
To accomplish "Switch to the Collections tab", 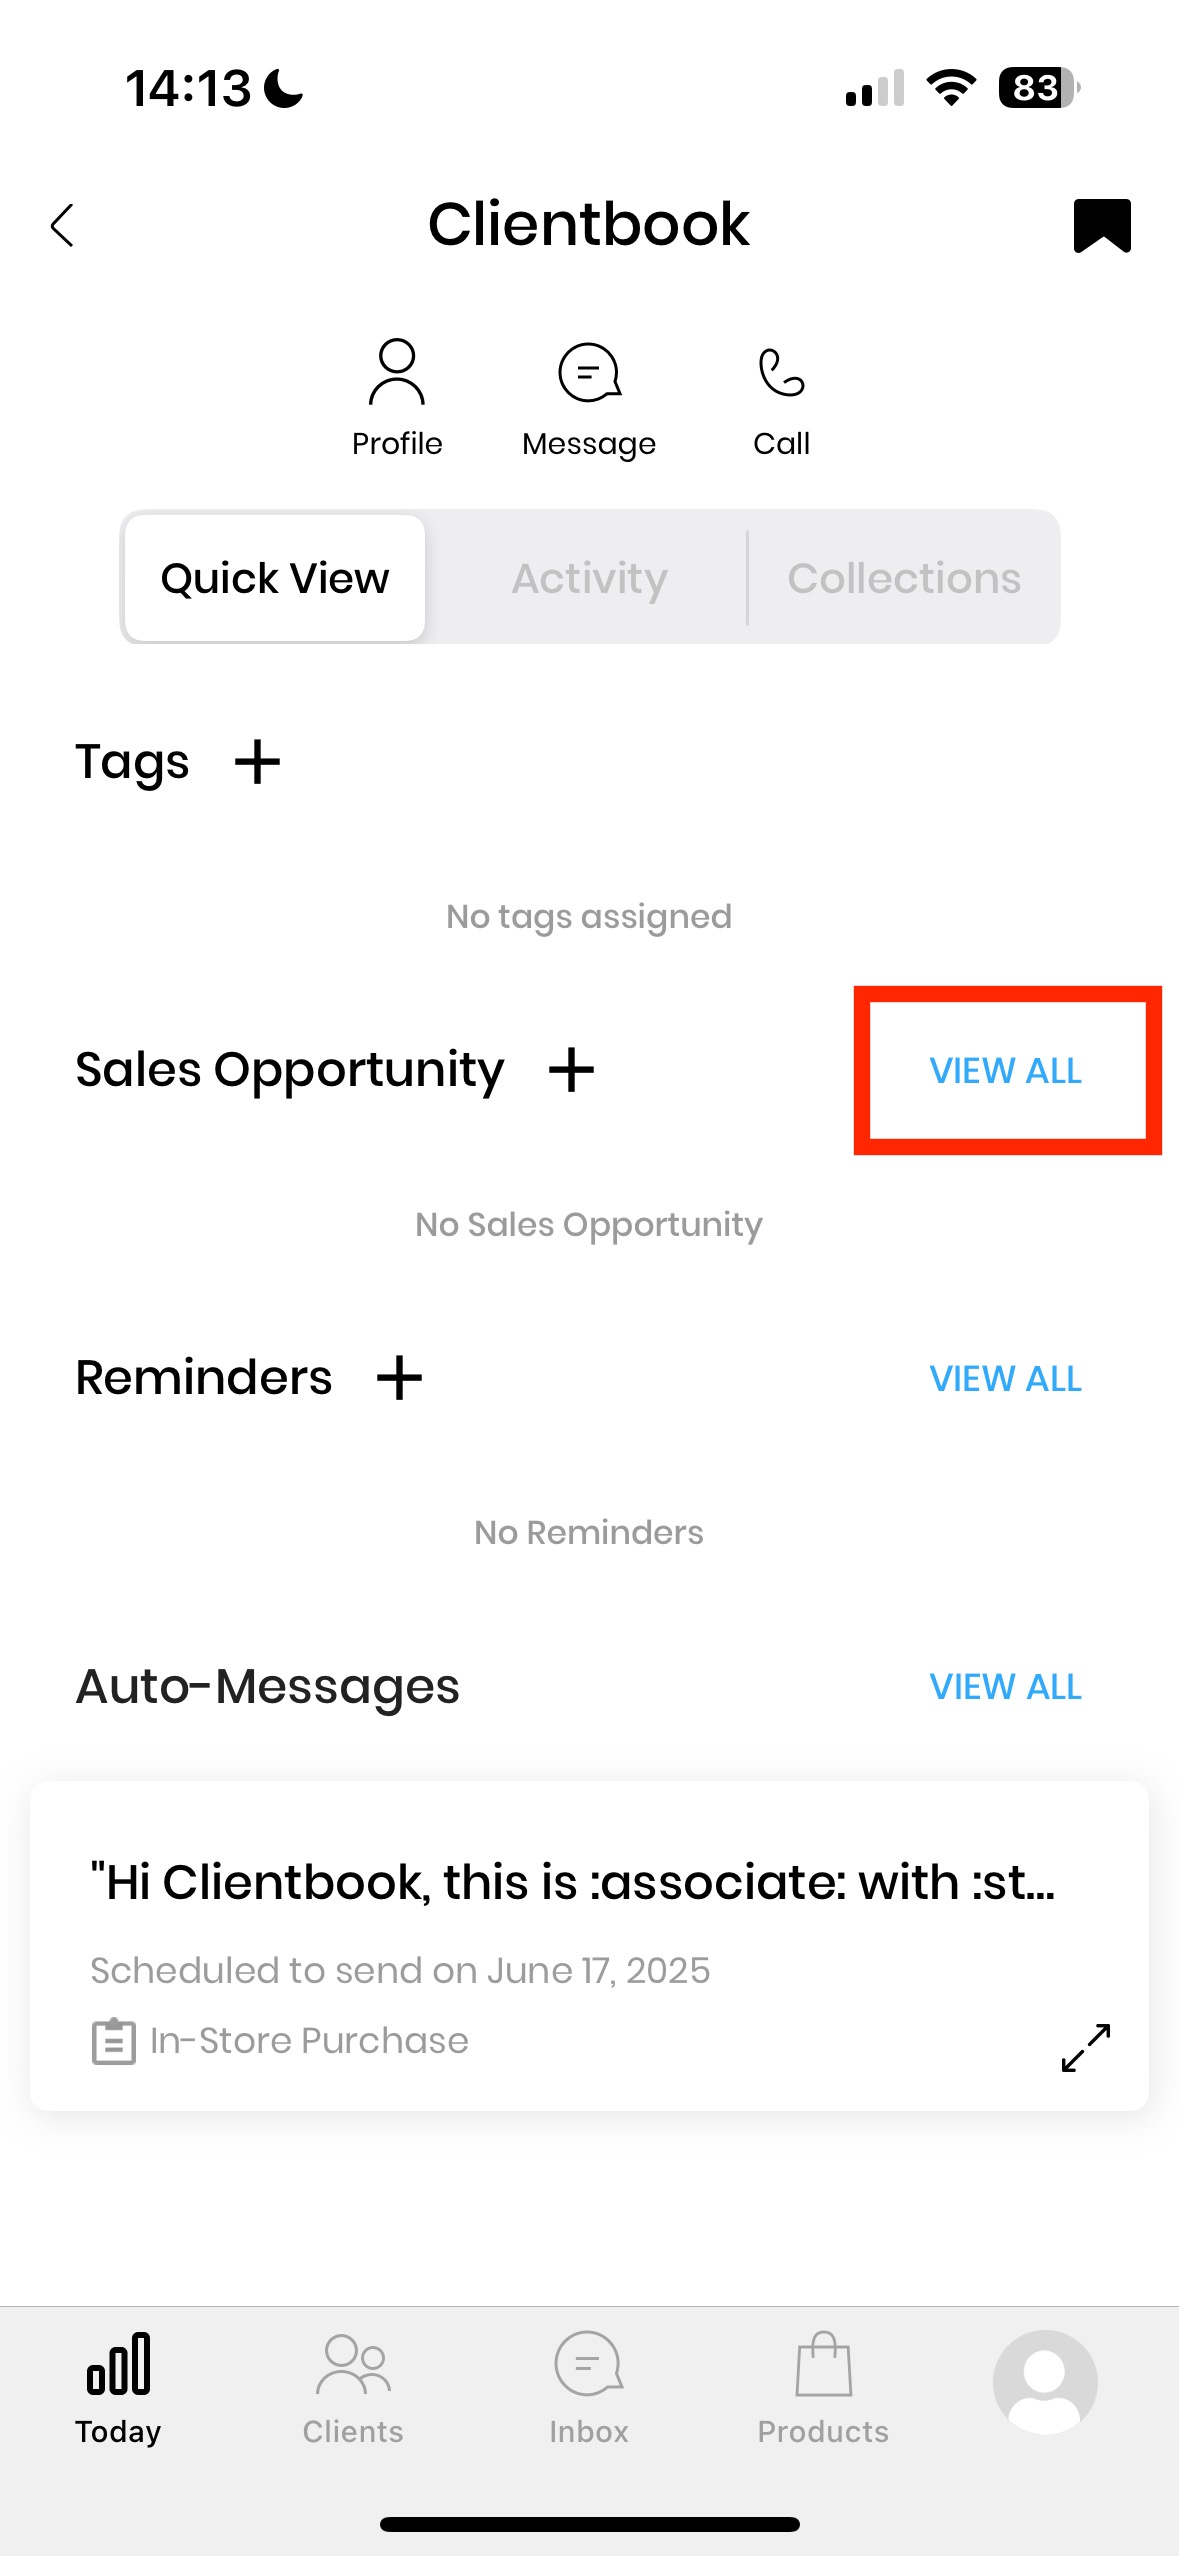I will [x=904, y=578].
